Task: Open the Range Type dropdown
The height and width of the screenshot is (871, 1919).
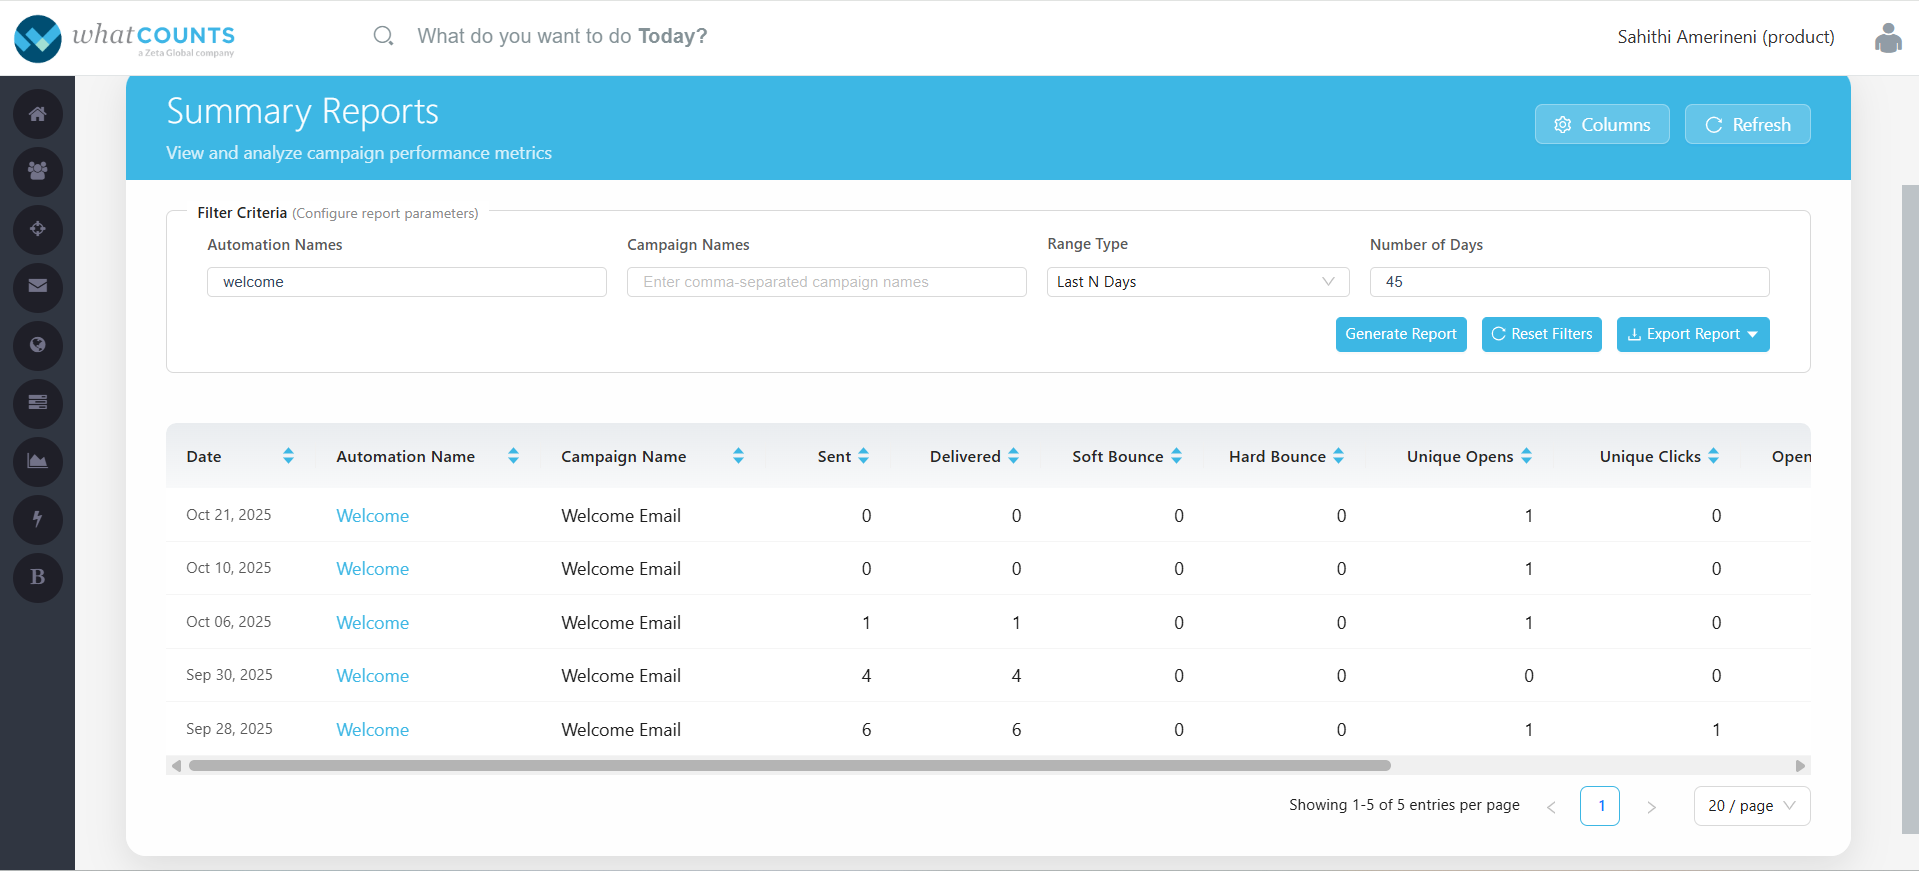Action: (1197, 282)
